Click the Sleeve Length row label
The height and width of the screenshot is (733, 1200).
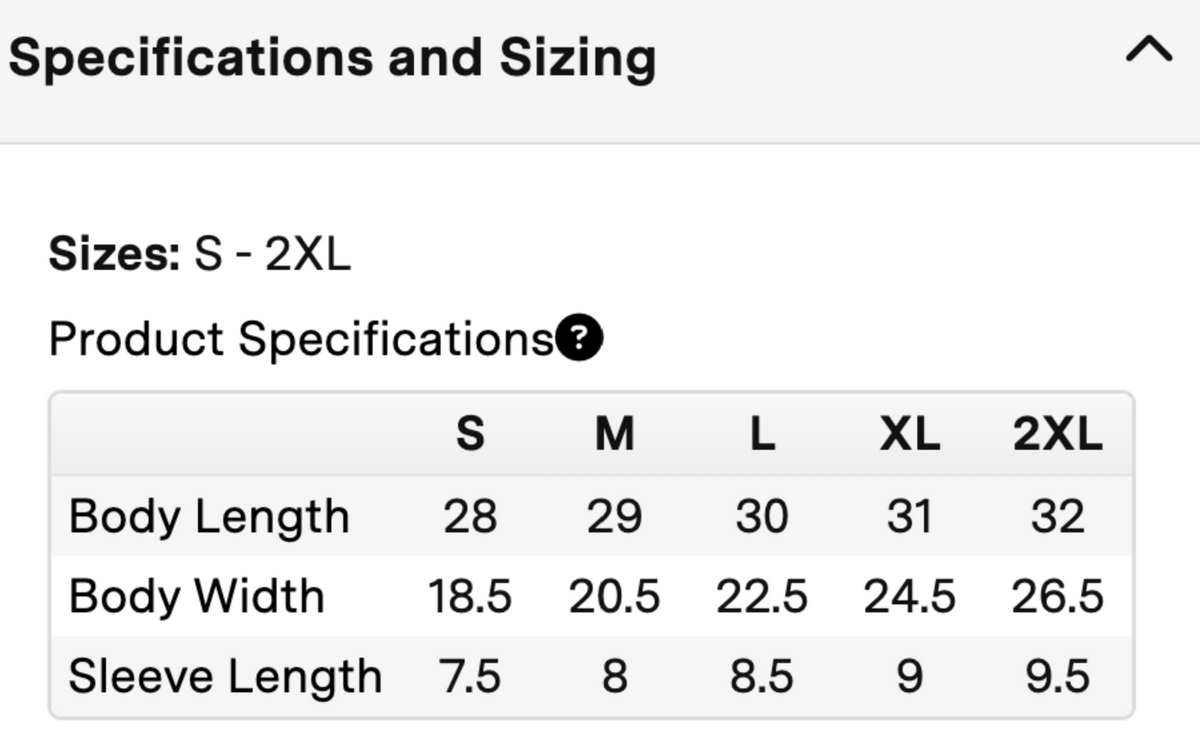click(225, 677)
